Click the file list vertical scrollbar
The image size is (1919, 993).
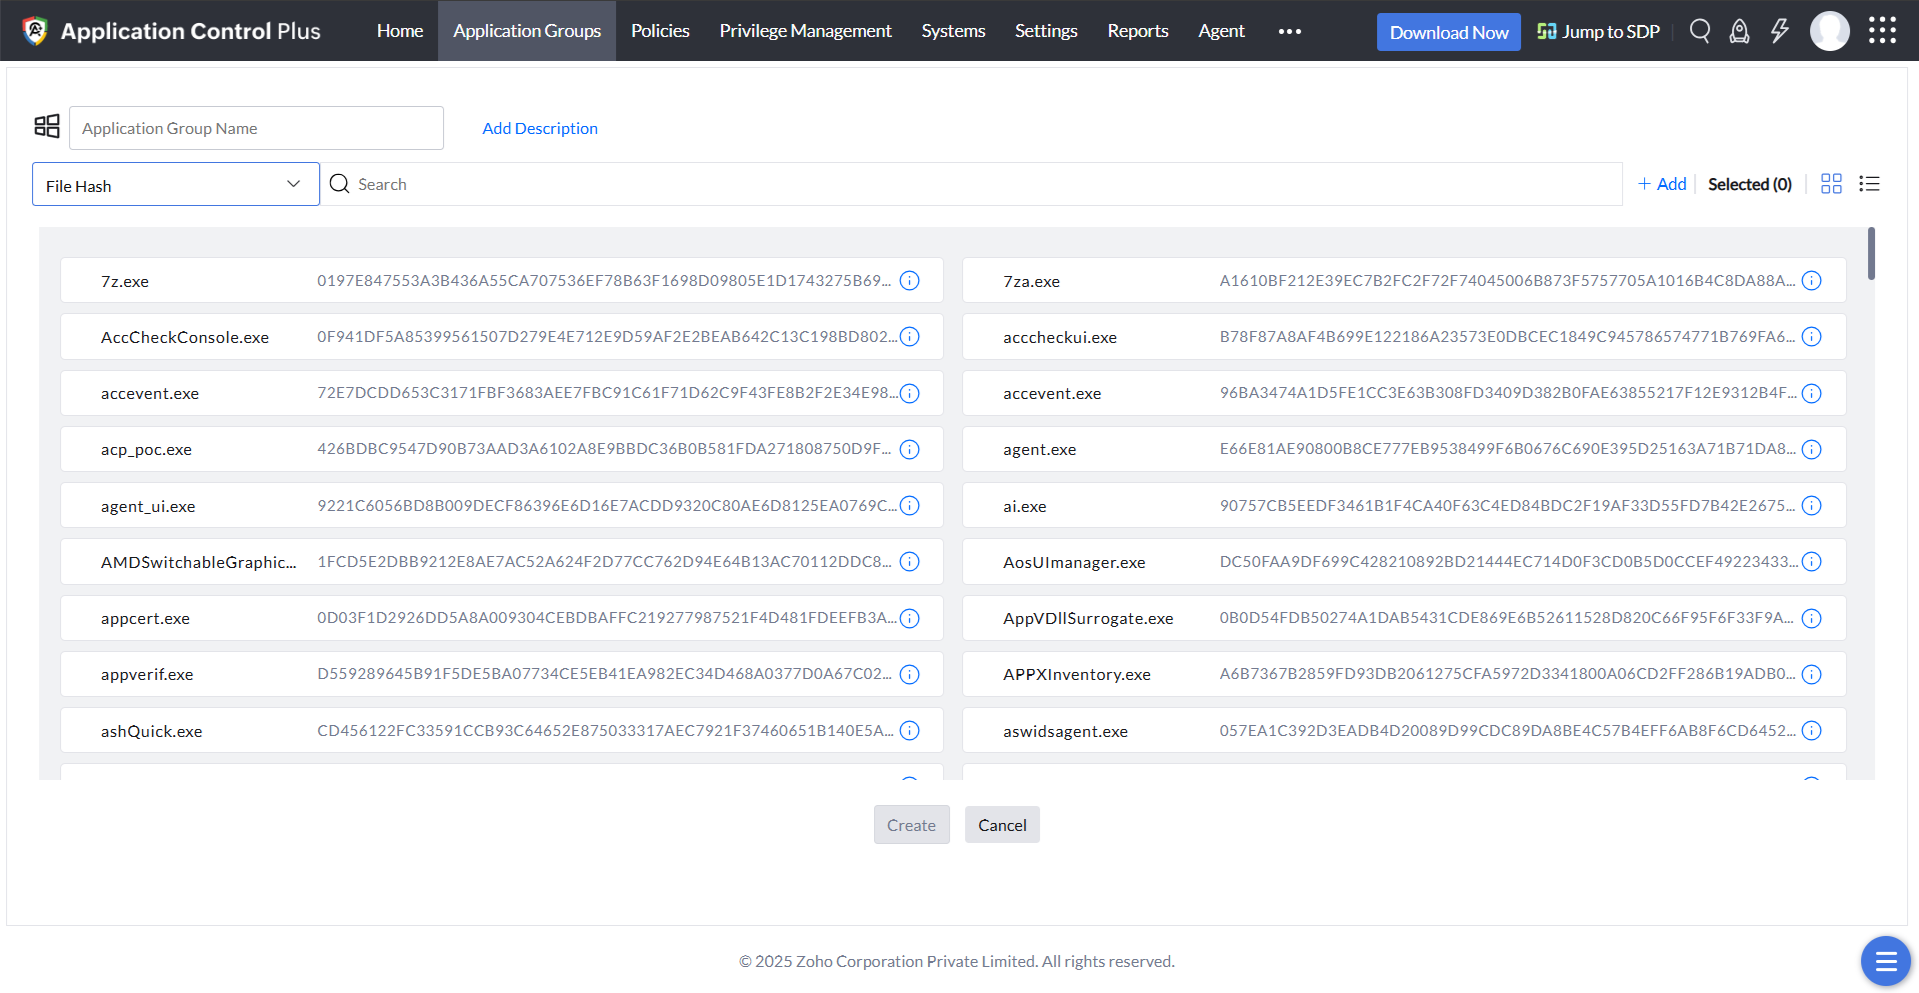point(1871,254)
